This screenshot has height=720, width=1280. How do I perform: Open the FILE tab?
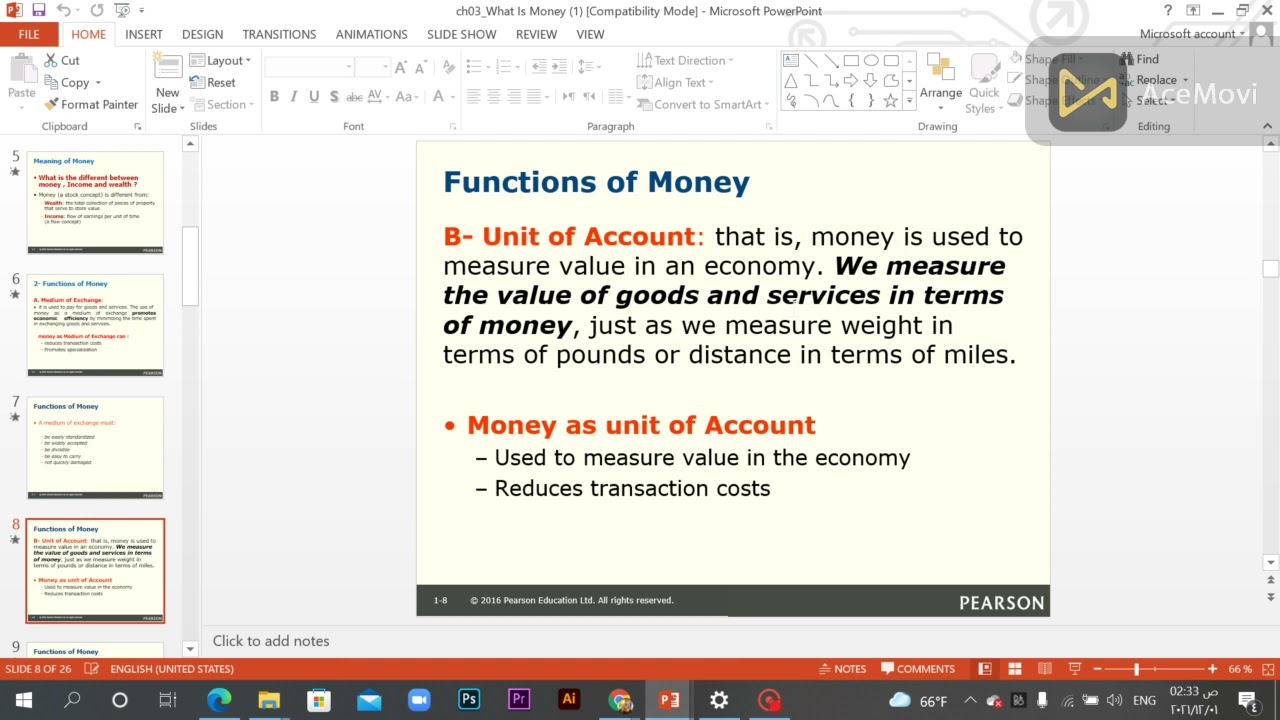coord(29,34)
